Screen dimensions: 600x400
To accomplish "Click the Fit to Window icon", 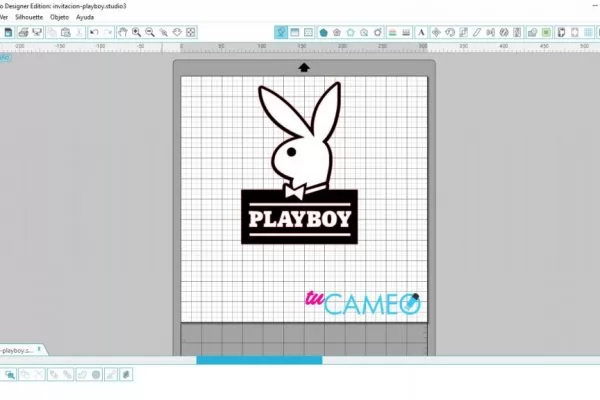I will coord(191,33).
